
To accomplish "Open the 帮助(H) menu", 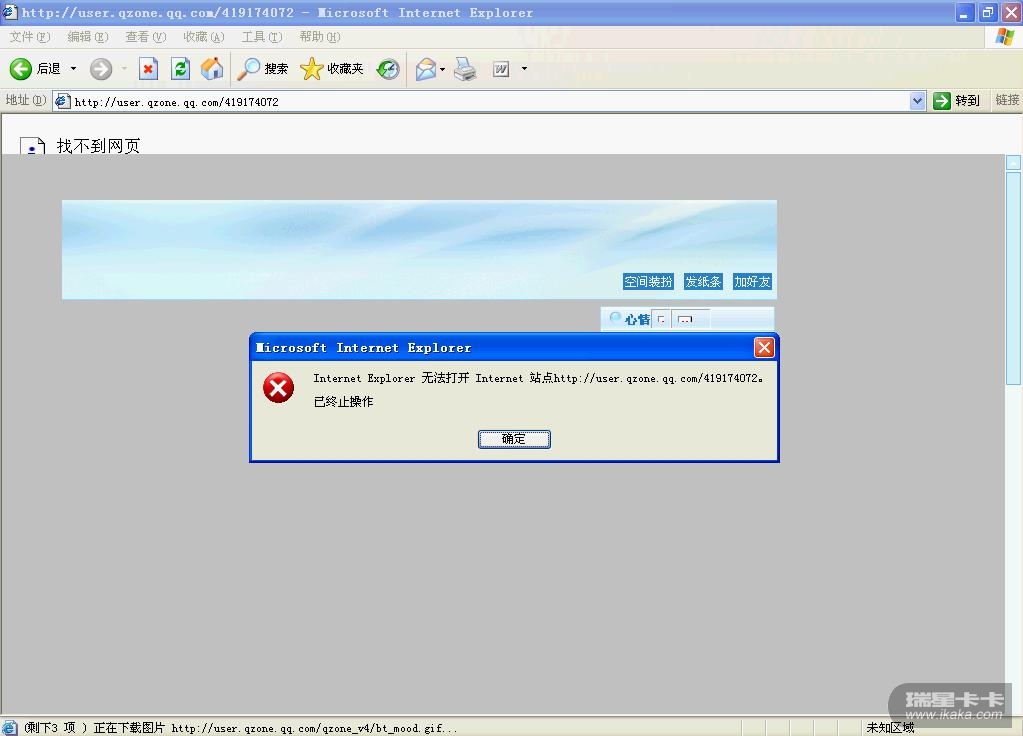I will tap(320, 37).
